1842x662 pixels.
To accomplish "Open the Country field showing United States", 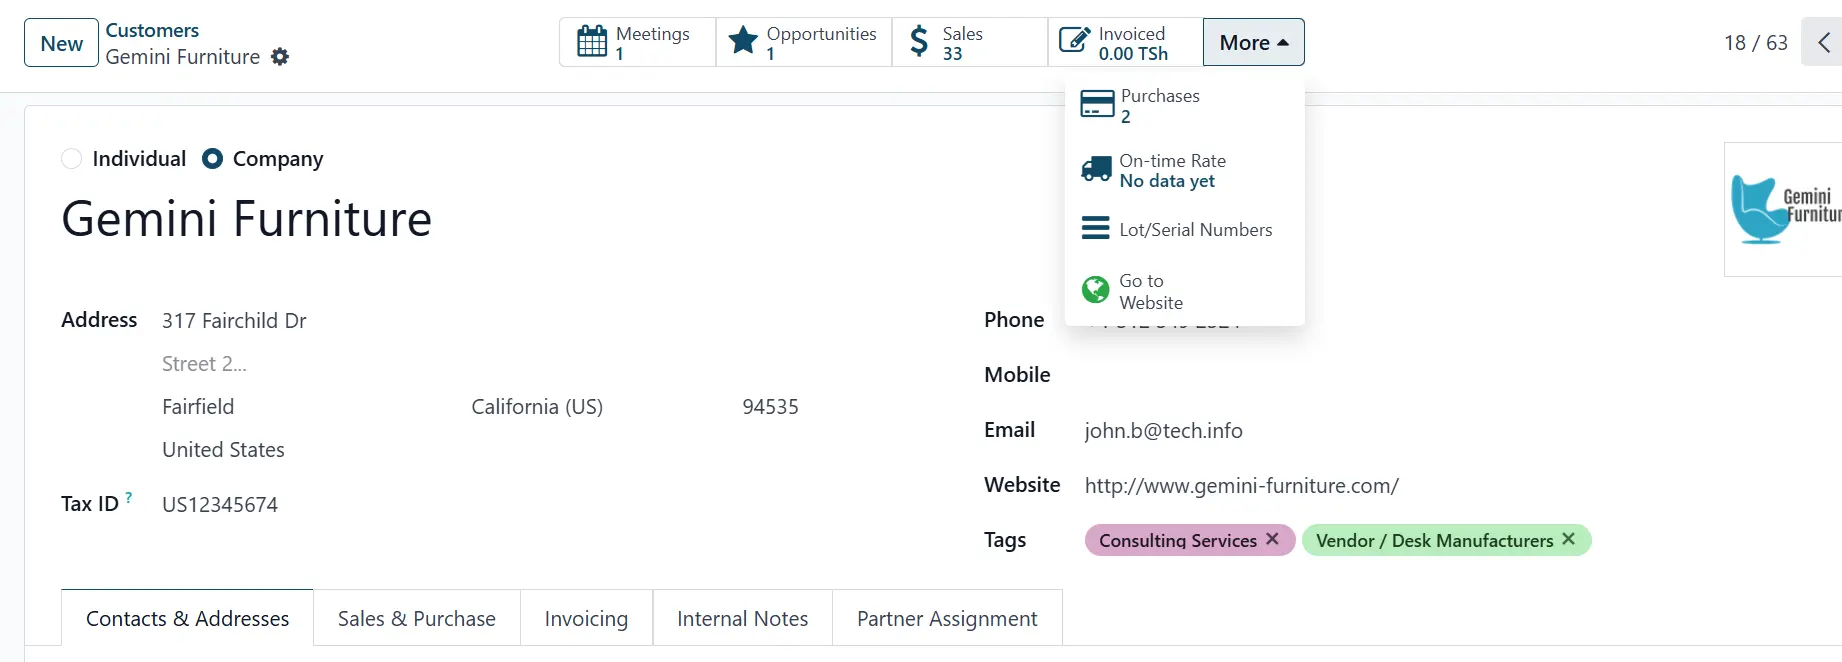I will tap(223, 450).
